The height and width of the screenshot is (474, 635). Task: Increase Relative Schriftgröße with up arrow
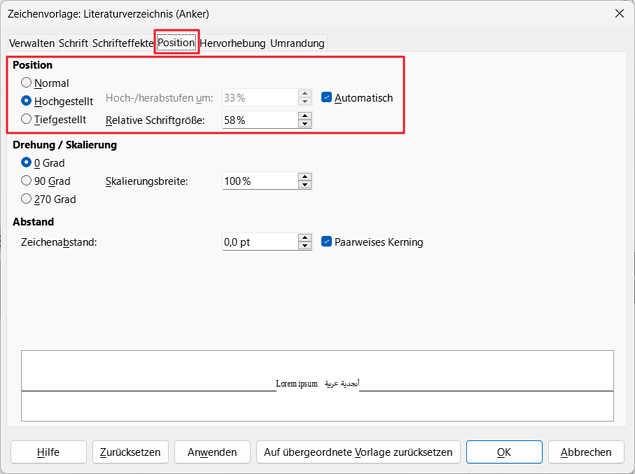[x=305, y=116]
